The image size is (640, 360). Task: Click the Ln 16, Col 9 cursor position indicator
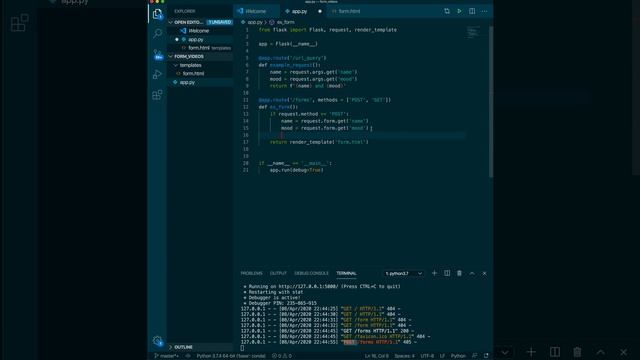(377, 356)
